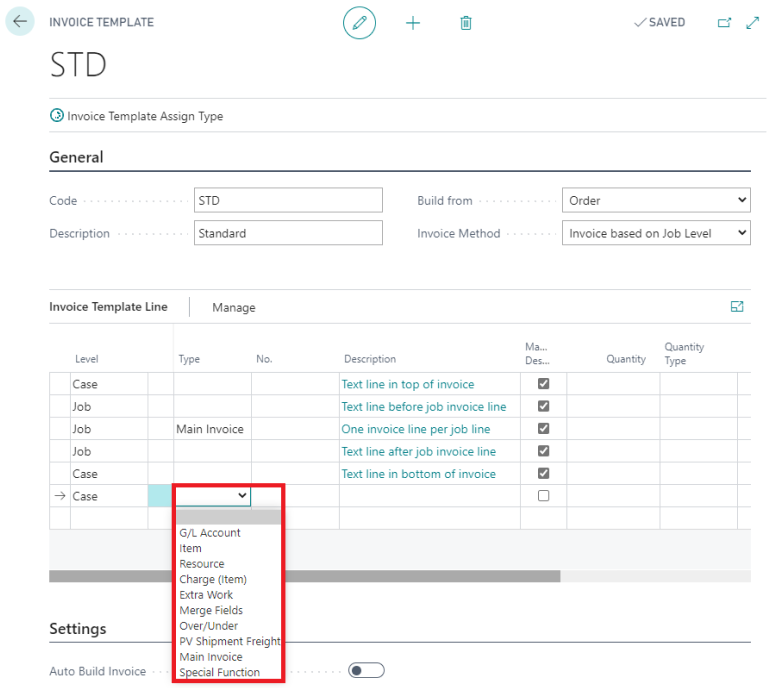Open 'Text line in top of invoice' link
The height and width of the screenshot is (688, 767).
point(407,384)
